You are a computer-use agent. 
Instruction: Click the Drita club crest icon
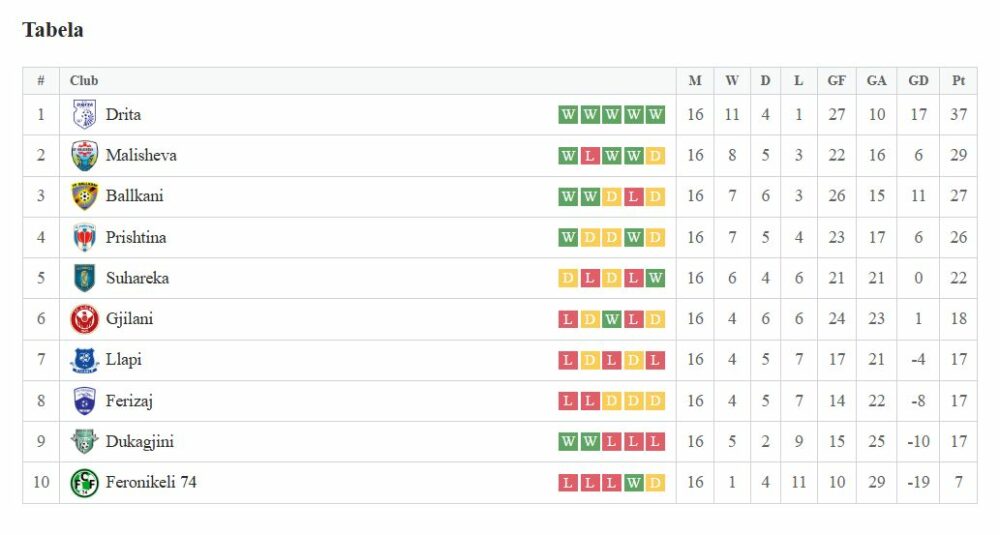[x=84, y=115]
